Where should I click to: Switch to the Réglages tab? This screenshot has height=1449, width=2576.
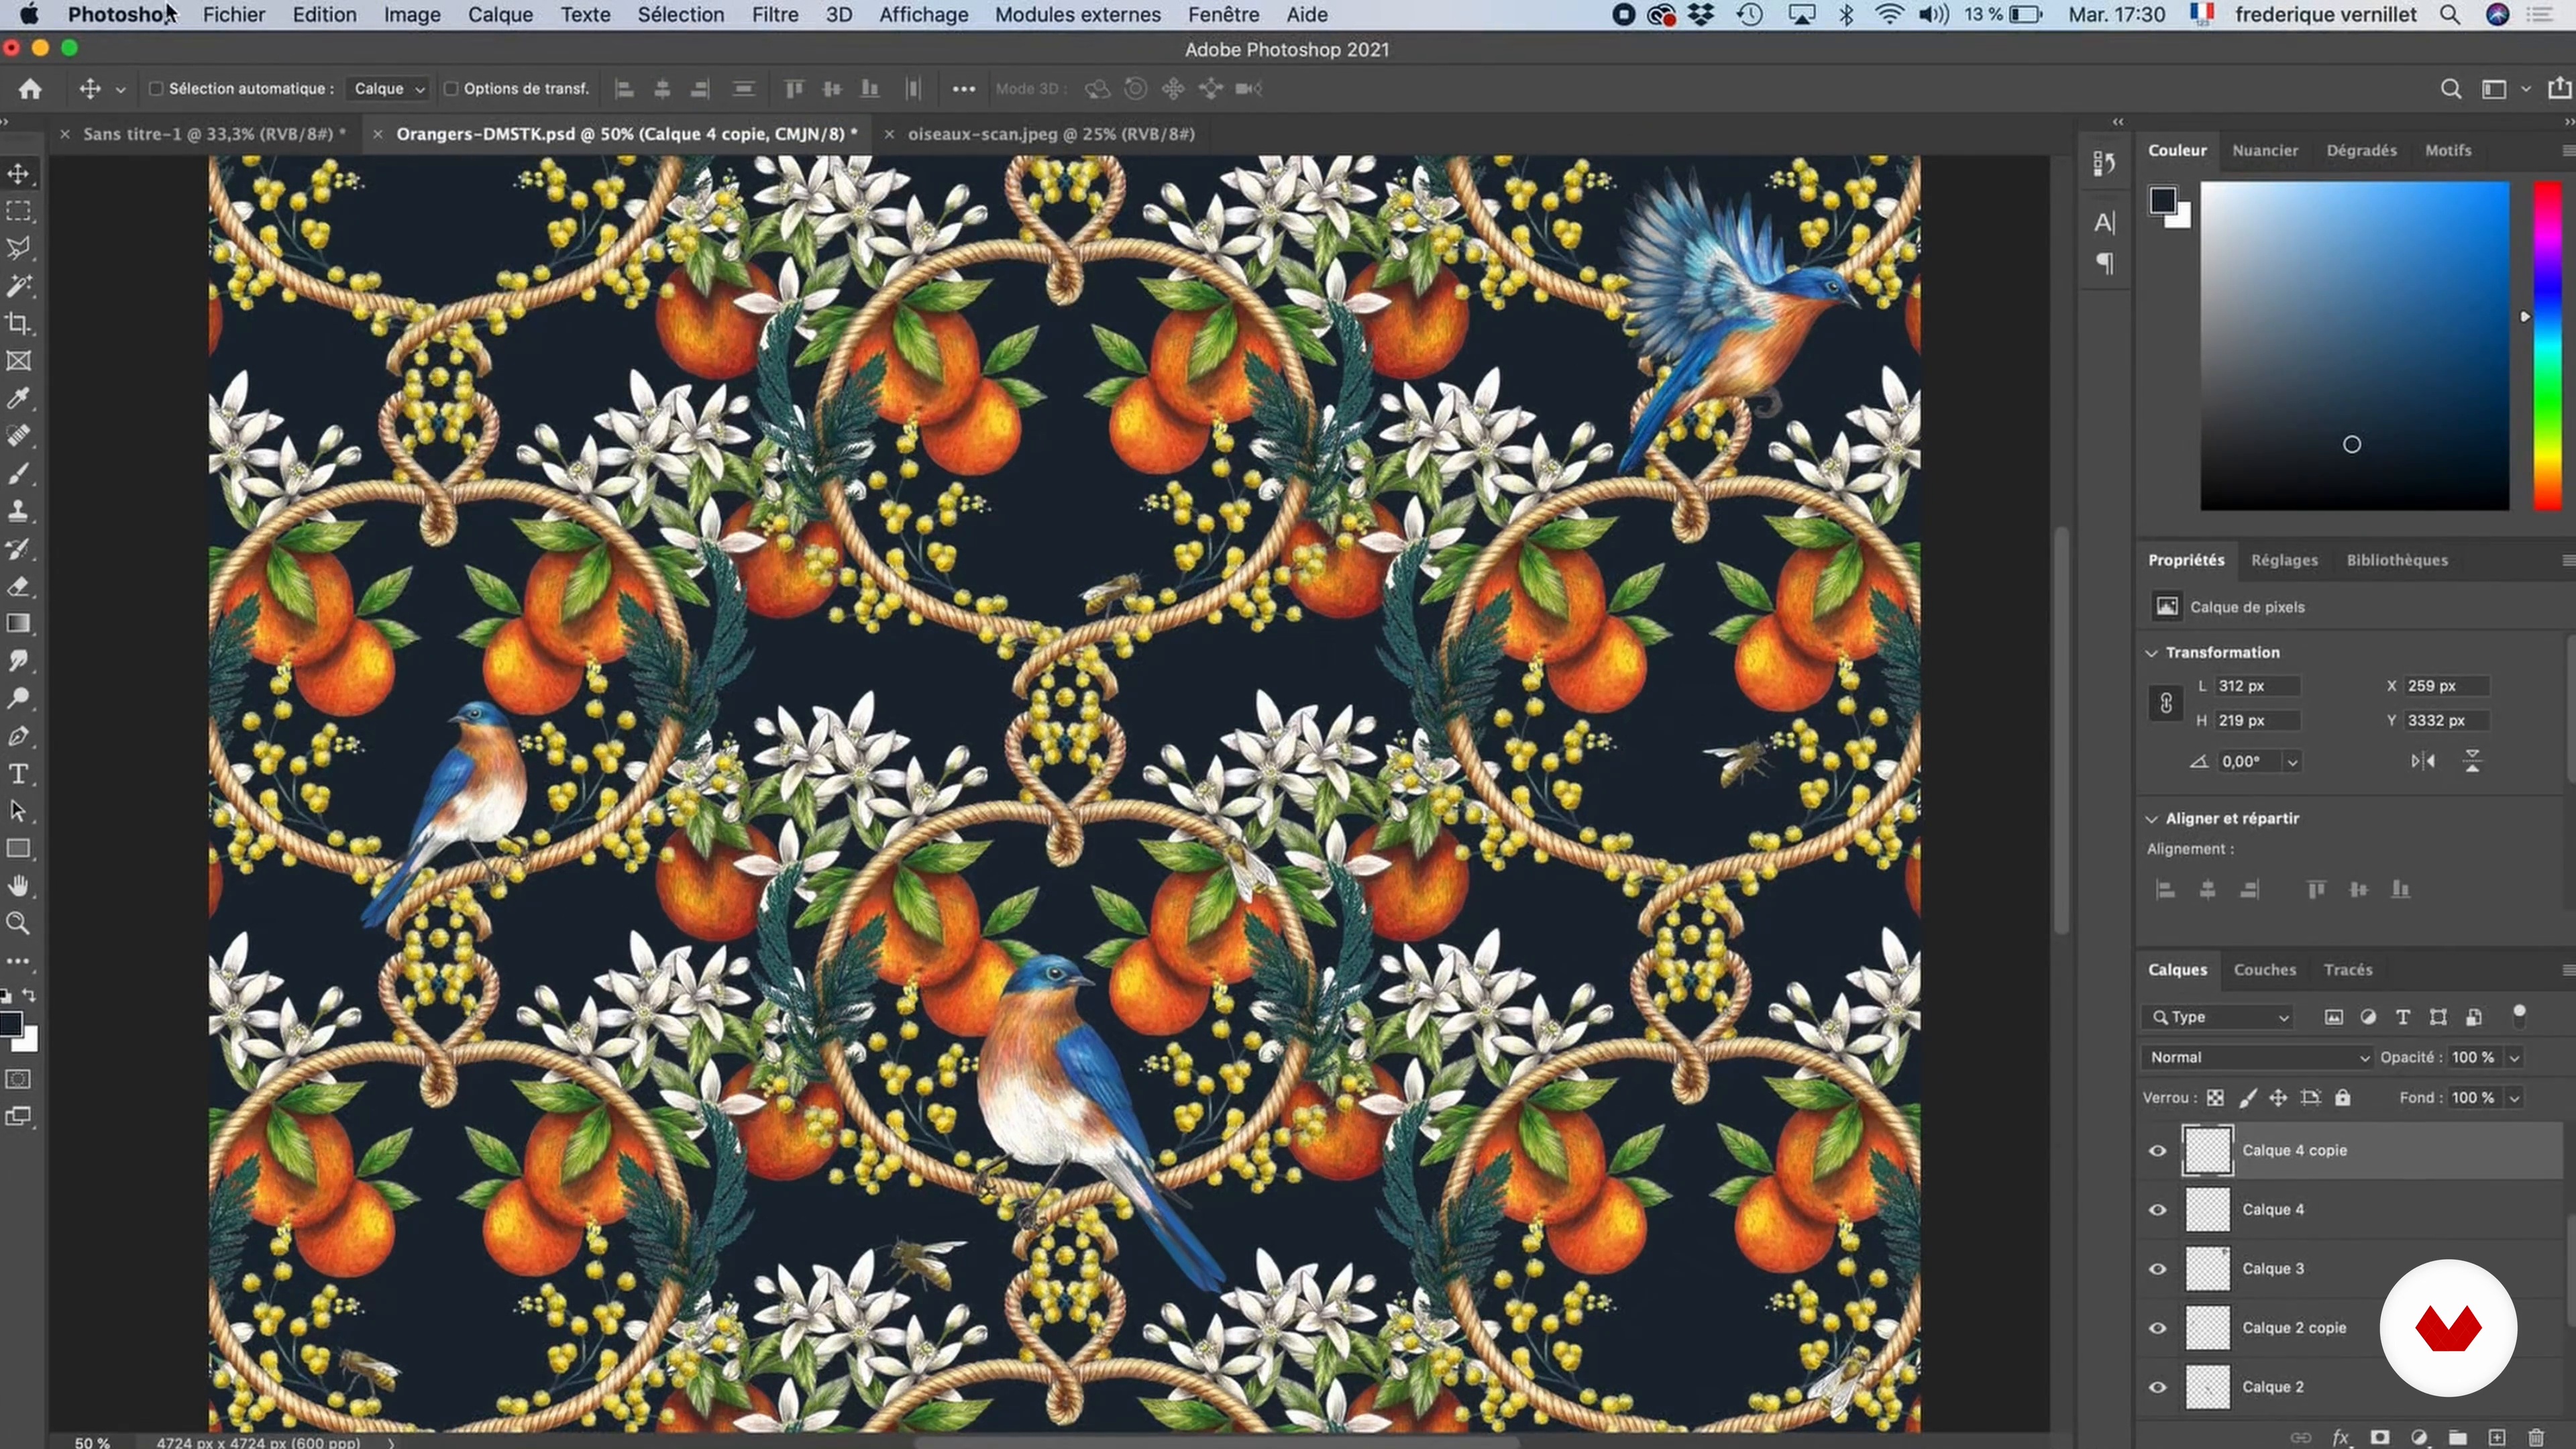click(2284, 560)
